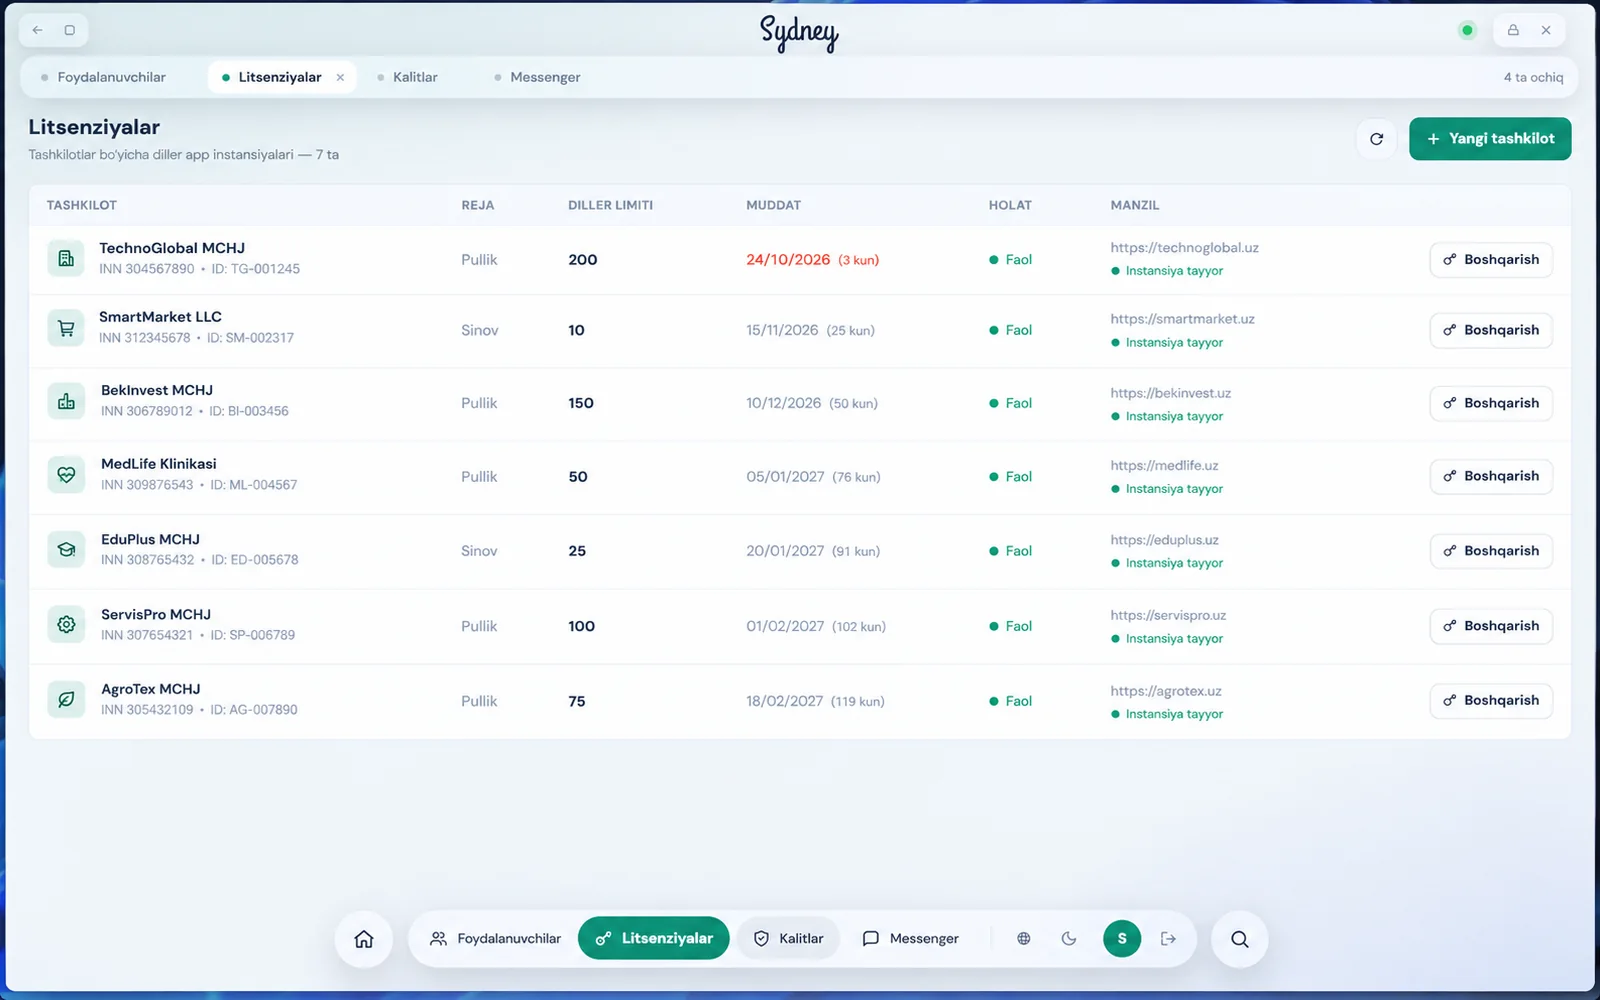Screen dimensions: 1600x1000
Task: Open Foydalanuvchilar in the bottom dock
Action: [495, 939]
